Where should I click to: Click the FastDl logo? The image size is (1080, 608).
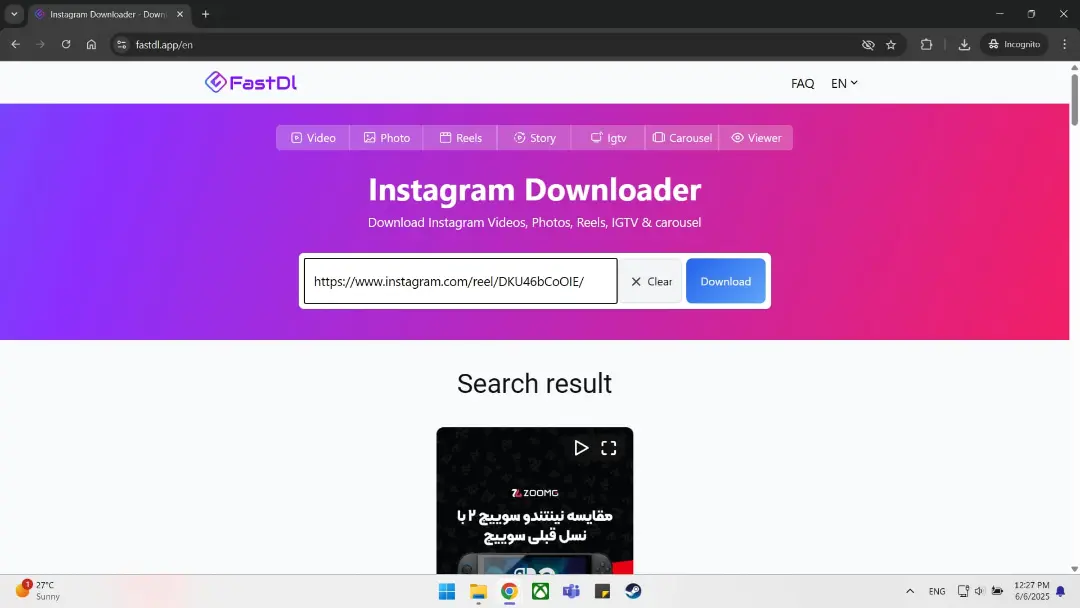pos(251,83)
